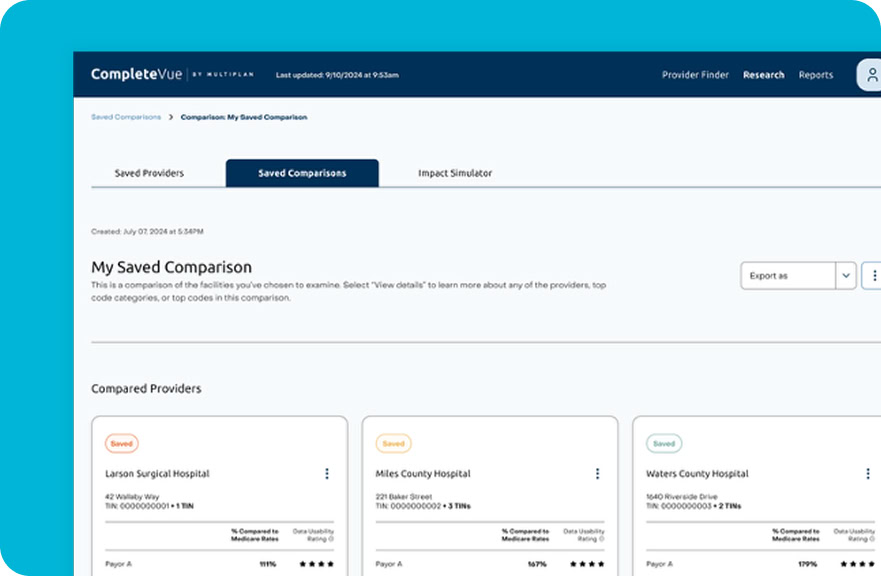This screenshot has width=881, height=576.
Task: Open the Impact Simulator tab
Action: click(x=455, y=173)
